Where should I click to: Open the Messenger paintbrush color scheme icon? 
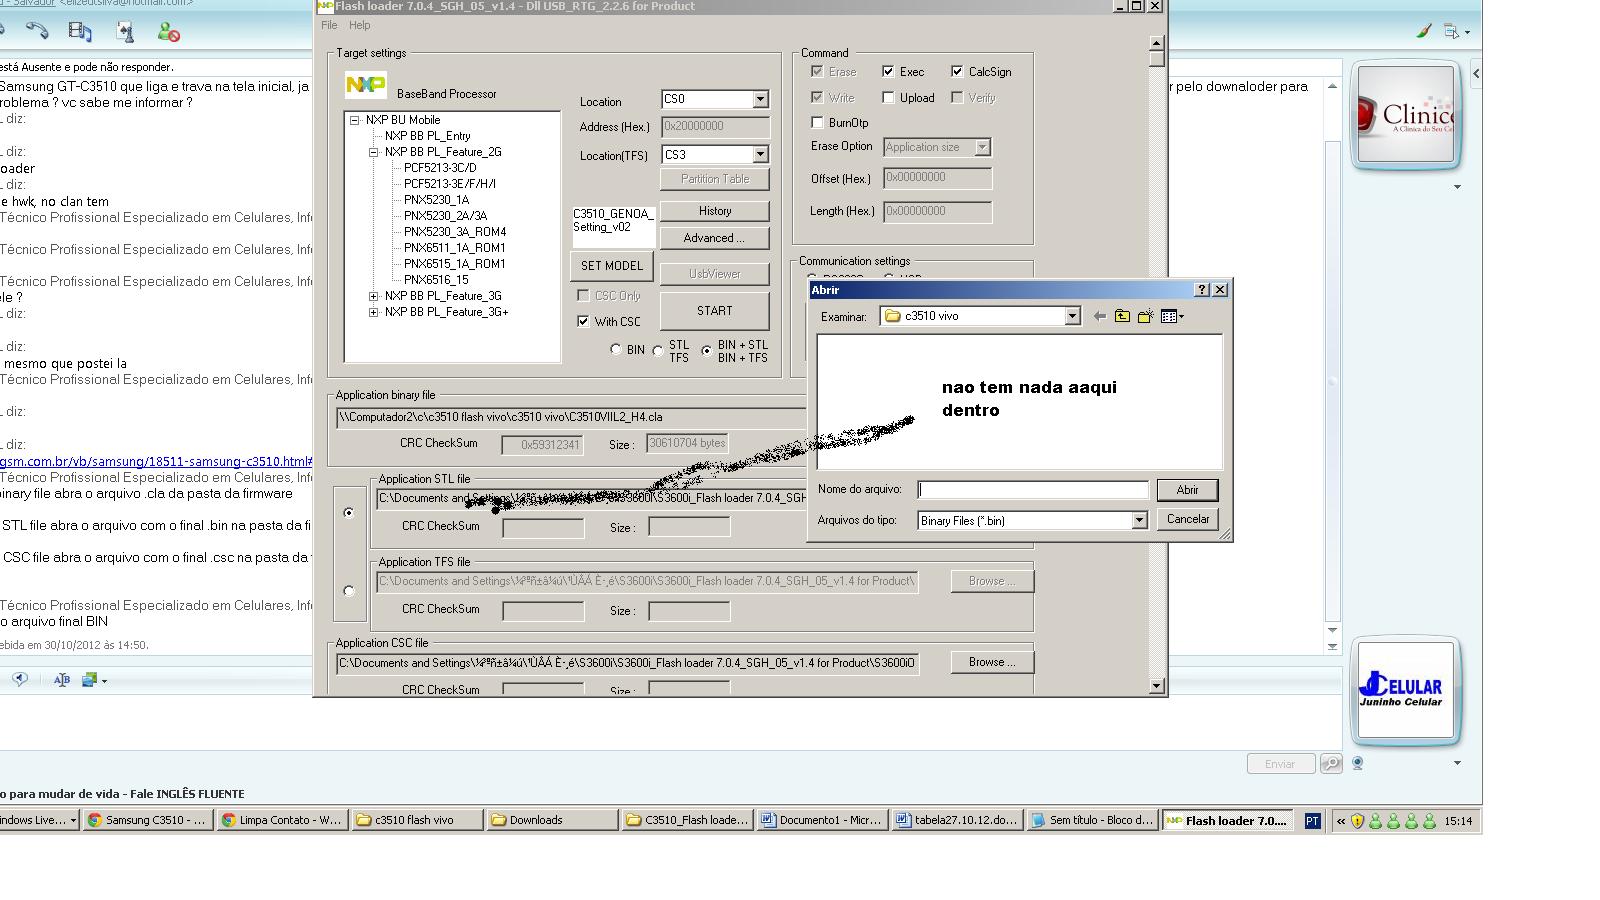pos(1423,31)
